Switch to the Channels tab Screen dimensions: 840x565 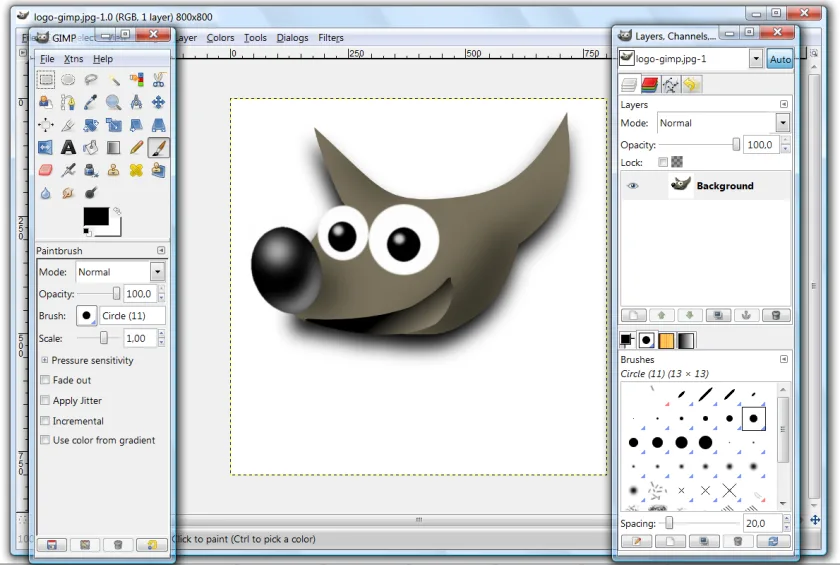(x=649, y=85)
